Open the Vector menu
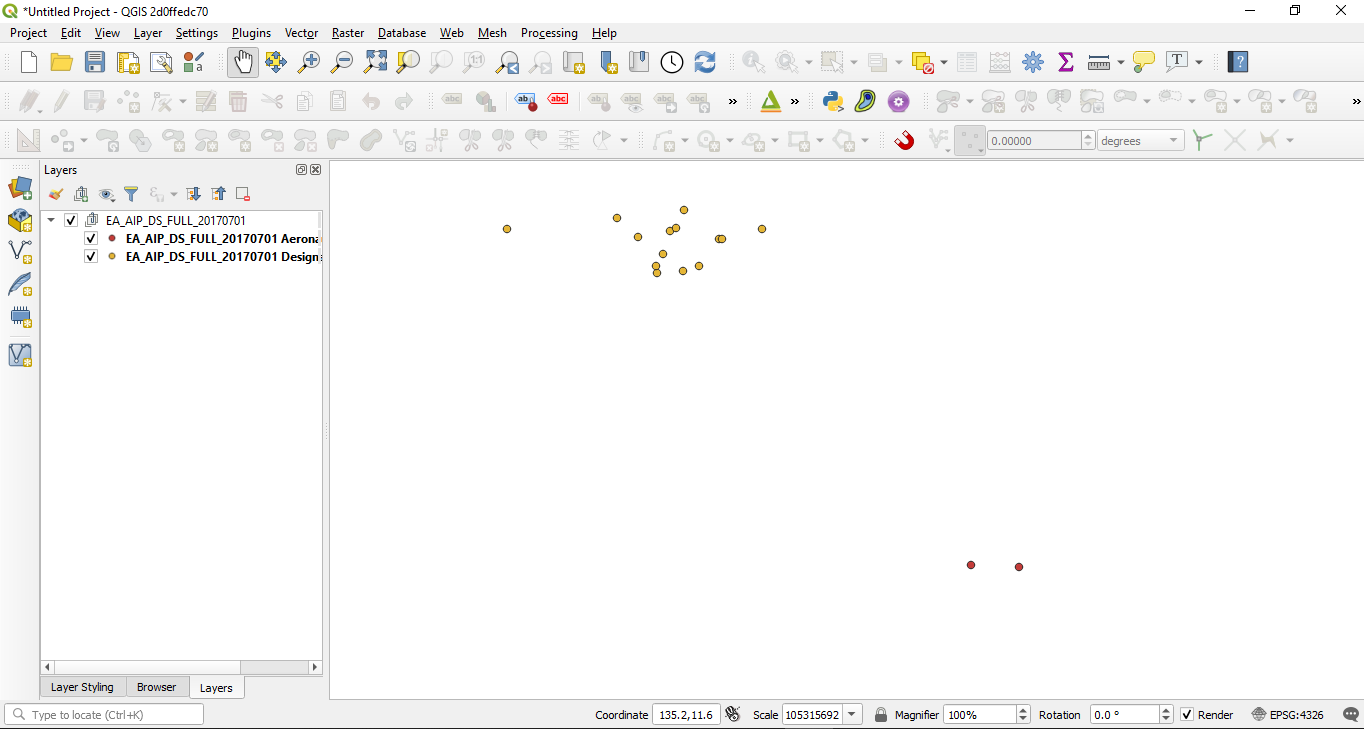Screen dimensions: 1364x729 click(301, 32)
